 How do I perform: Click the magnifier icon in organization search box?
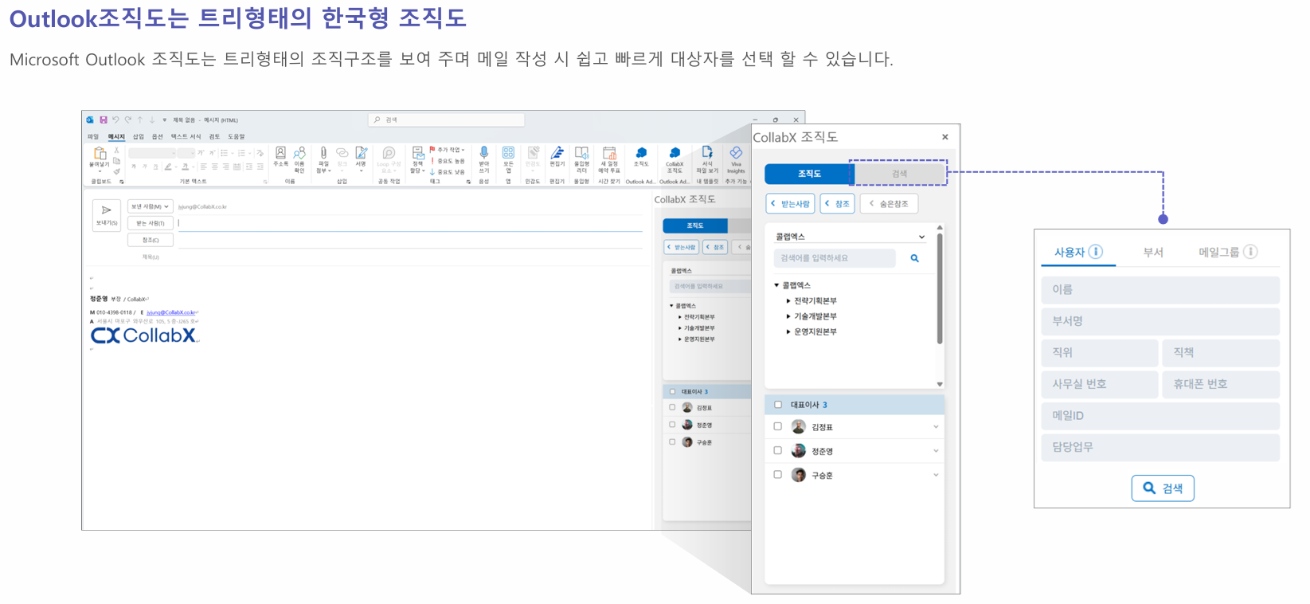[x=914, y=258]
